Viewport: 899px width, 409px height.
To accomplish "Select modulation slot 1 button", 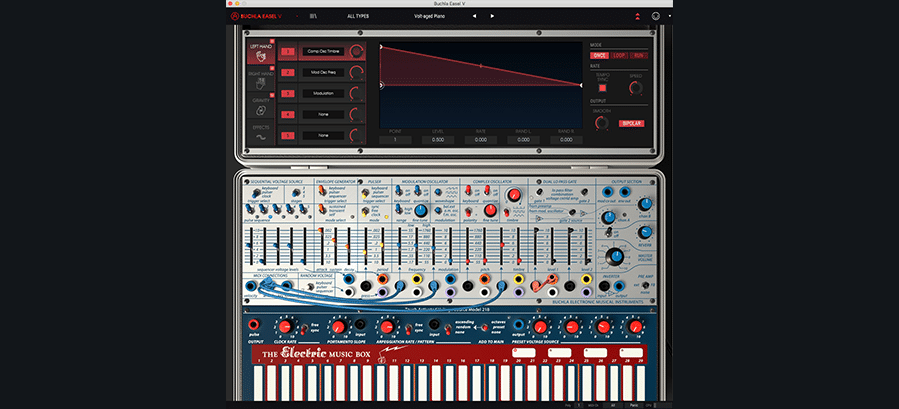I will click(x=288, y=52).
